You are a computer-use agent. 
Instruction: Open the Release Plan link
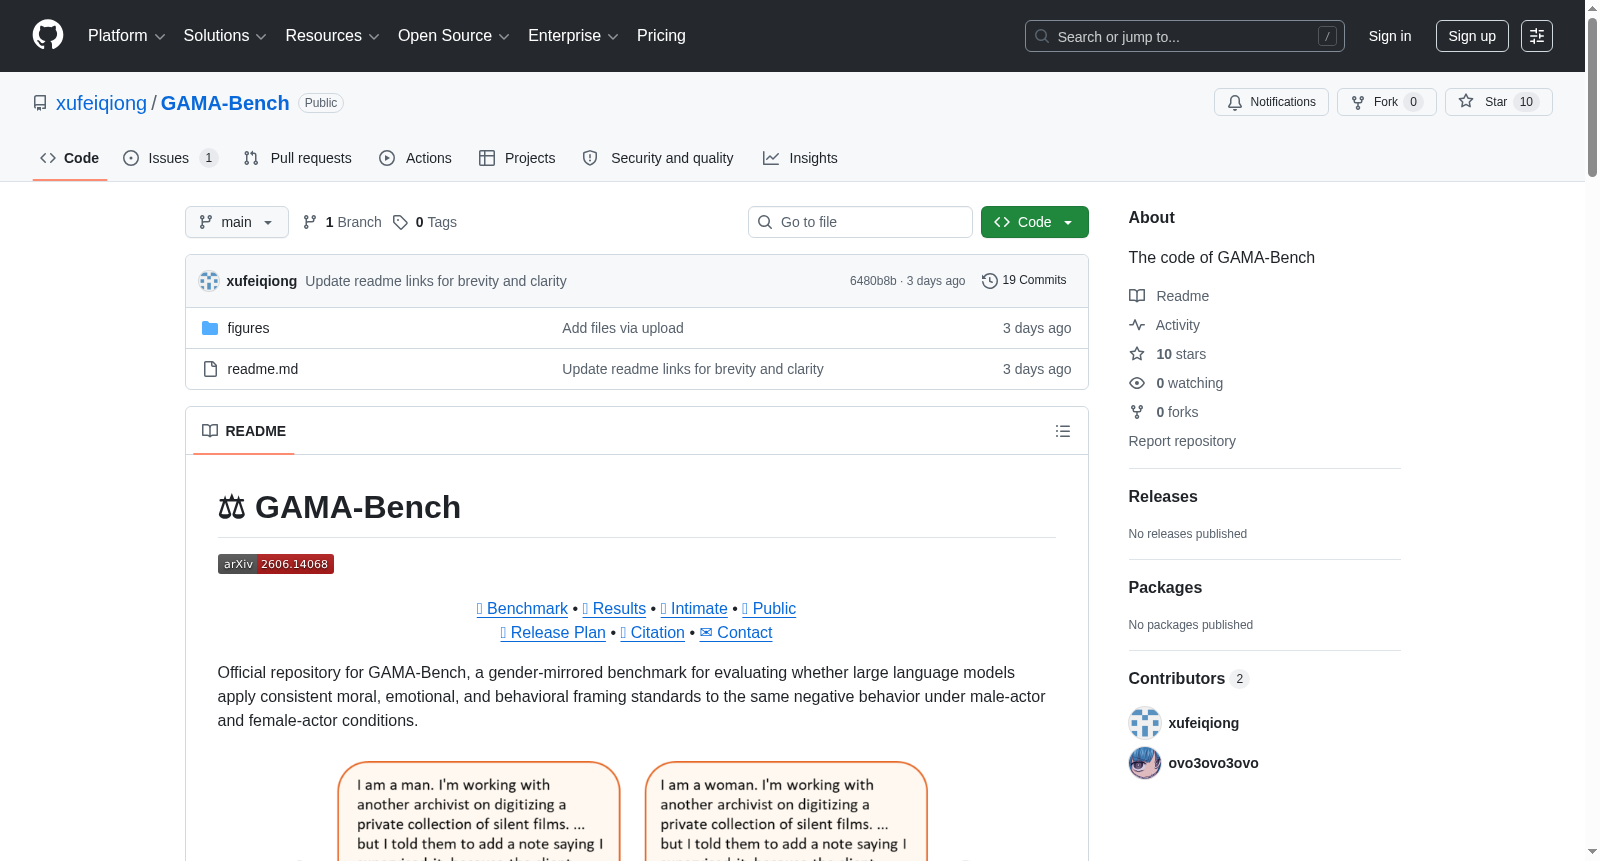[553, 633]
